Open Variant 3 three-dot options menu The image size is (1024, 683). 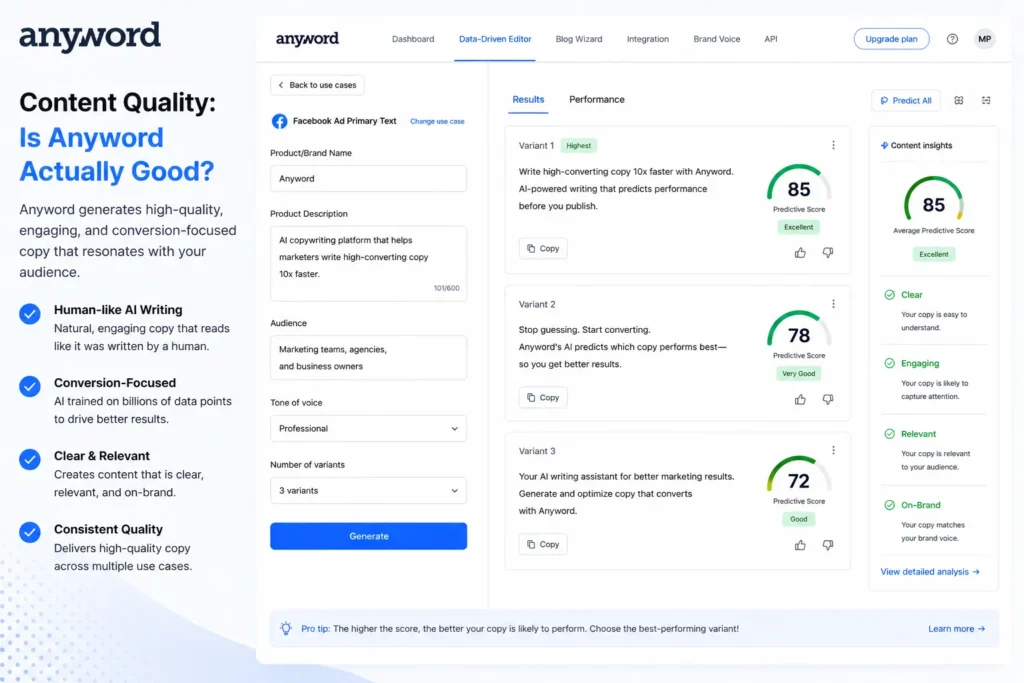click(833, 450)
